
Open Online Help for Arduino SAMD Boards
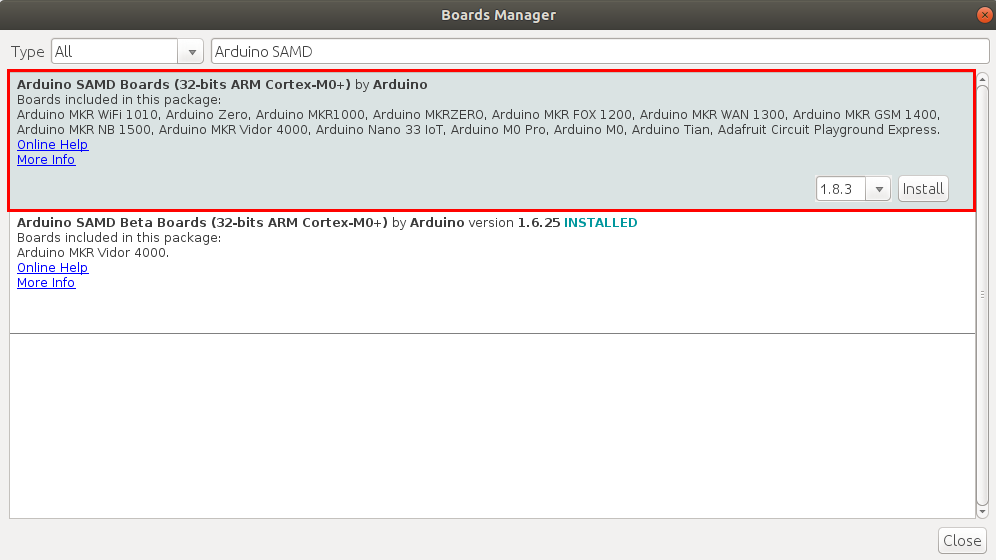[x=53, y=145]
